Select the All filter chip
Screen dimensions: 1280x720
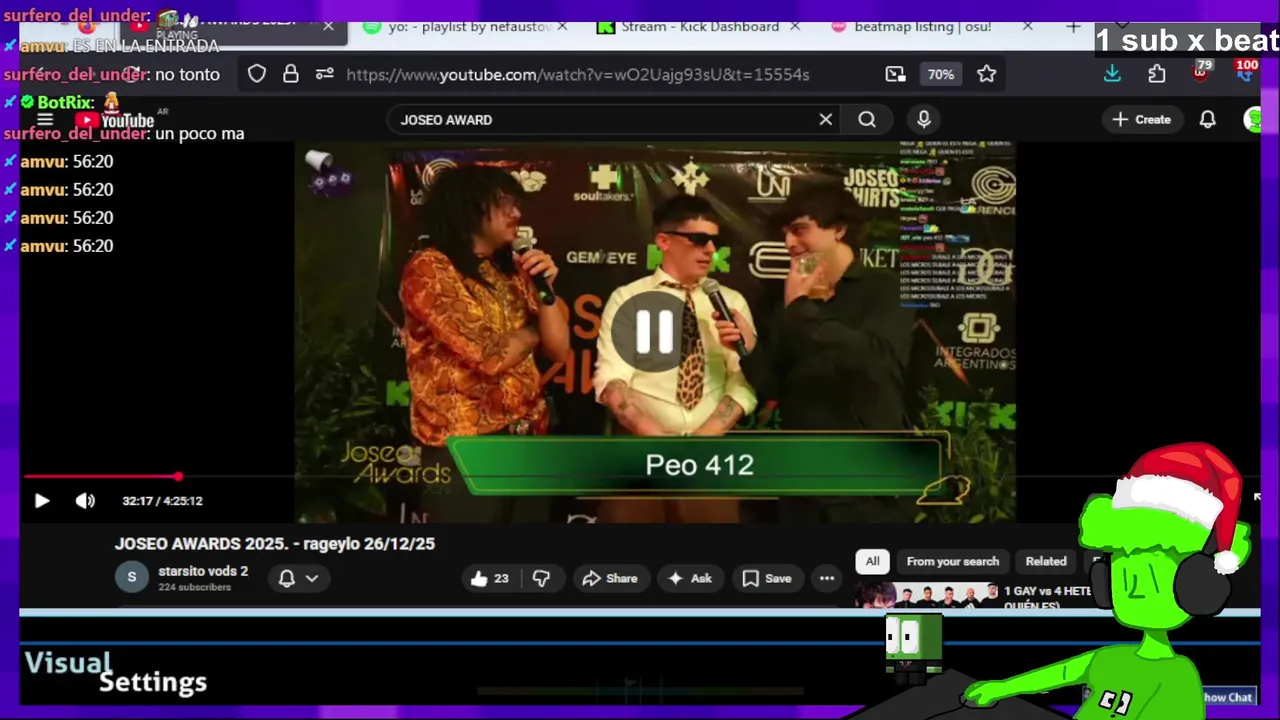(x=872, y=561)
